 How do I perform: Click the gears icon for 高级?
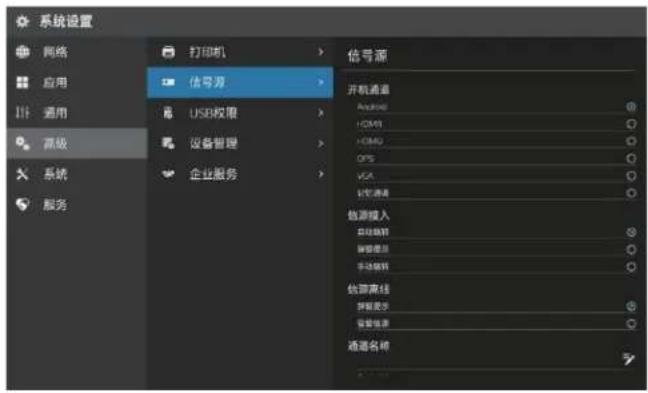point(22,143)
